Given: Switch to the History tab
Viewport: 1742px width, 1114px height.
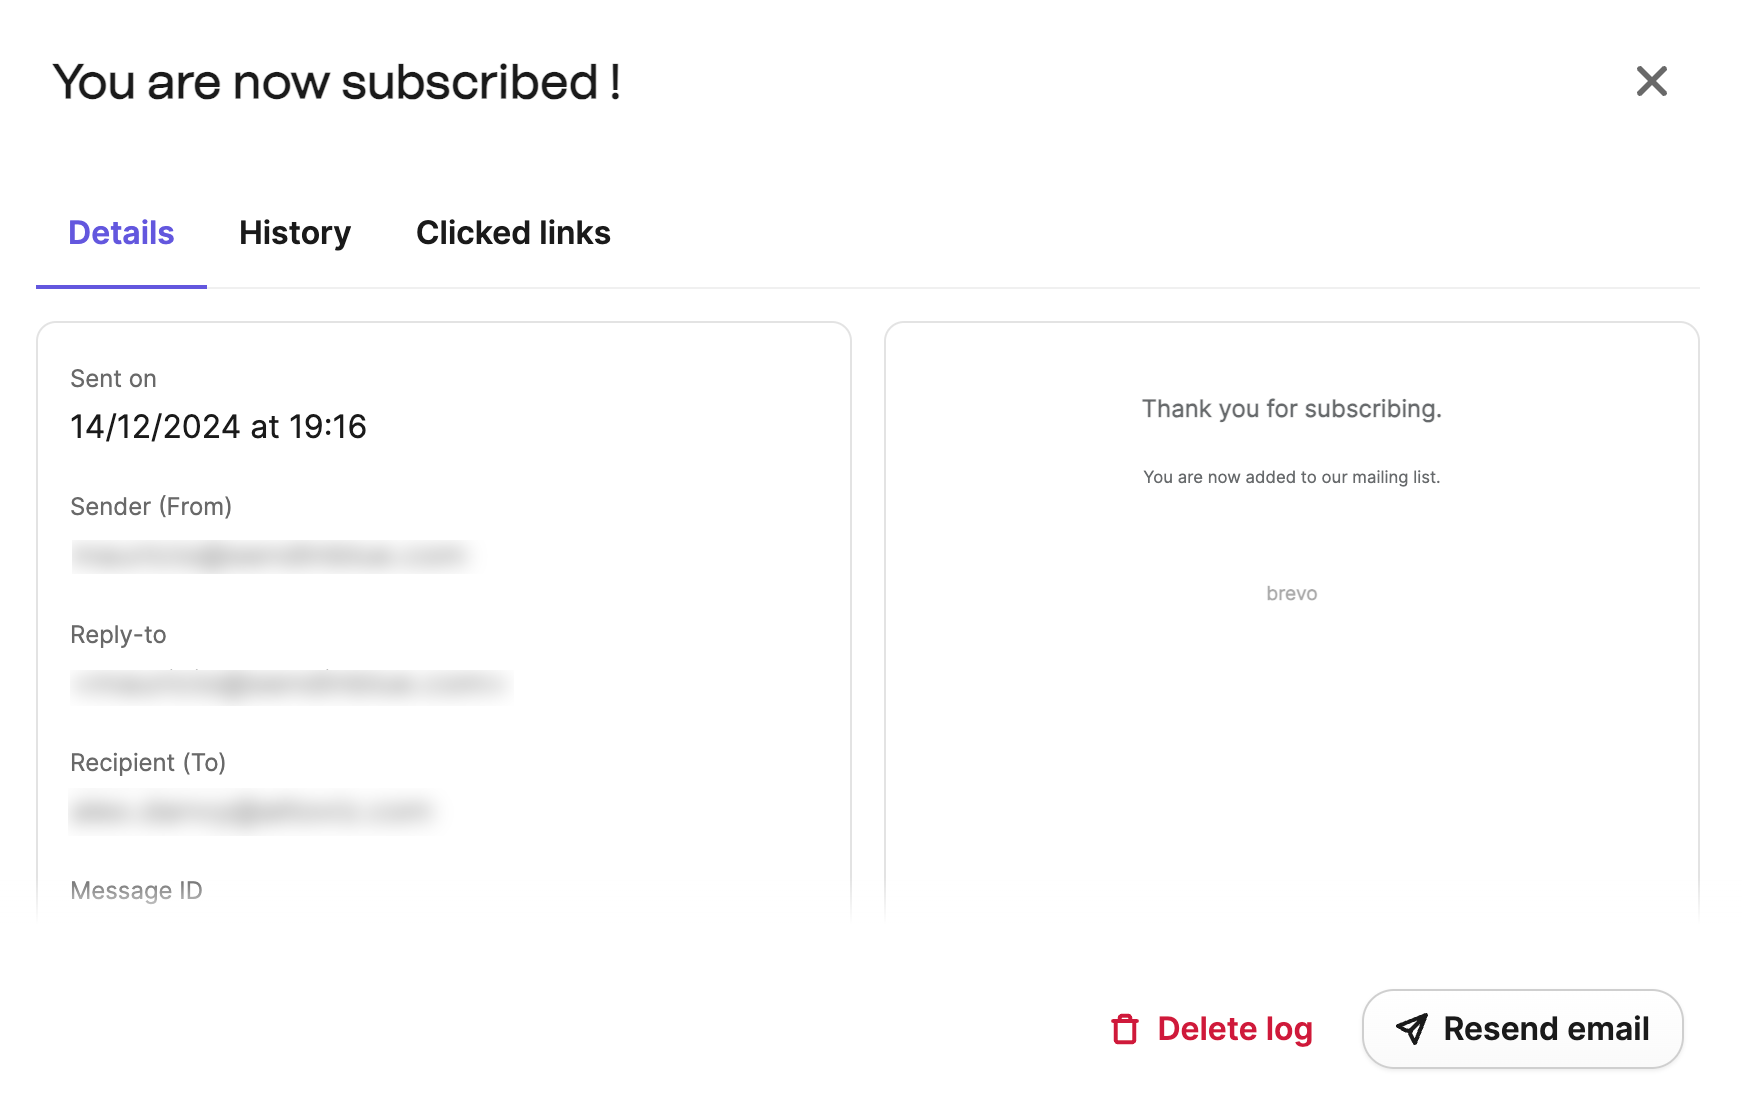Looking at the screenshot, I should 295,233.
